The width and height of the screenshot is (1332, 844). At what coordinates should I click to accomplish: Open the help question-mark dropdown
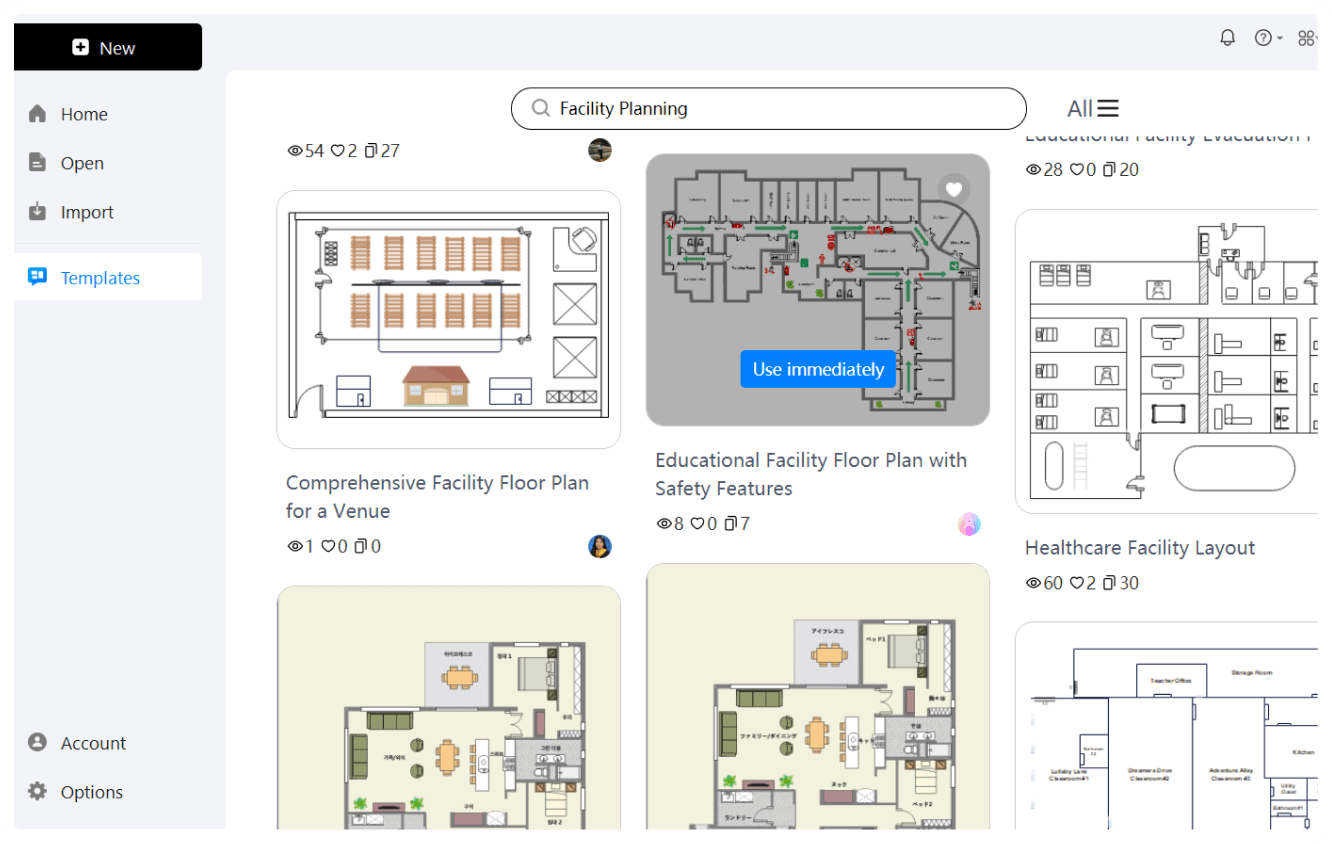click(1268, 38)
